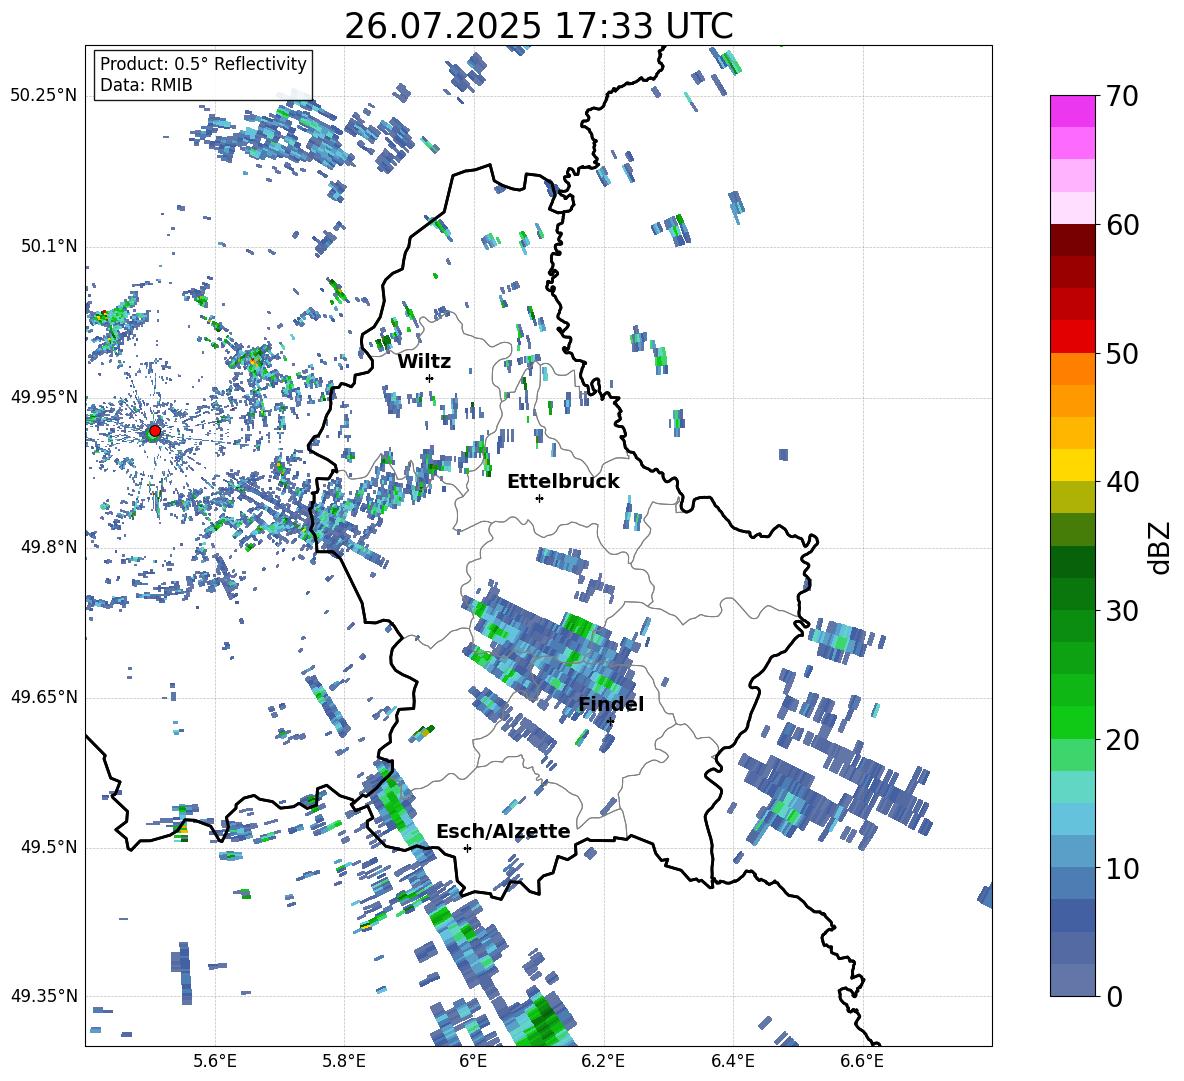Pick the dark maroon swatch just below 60 dBZ
Image resolution: width=1184 pixels, height=1081 pixels.
(1072, 240)
